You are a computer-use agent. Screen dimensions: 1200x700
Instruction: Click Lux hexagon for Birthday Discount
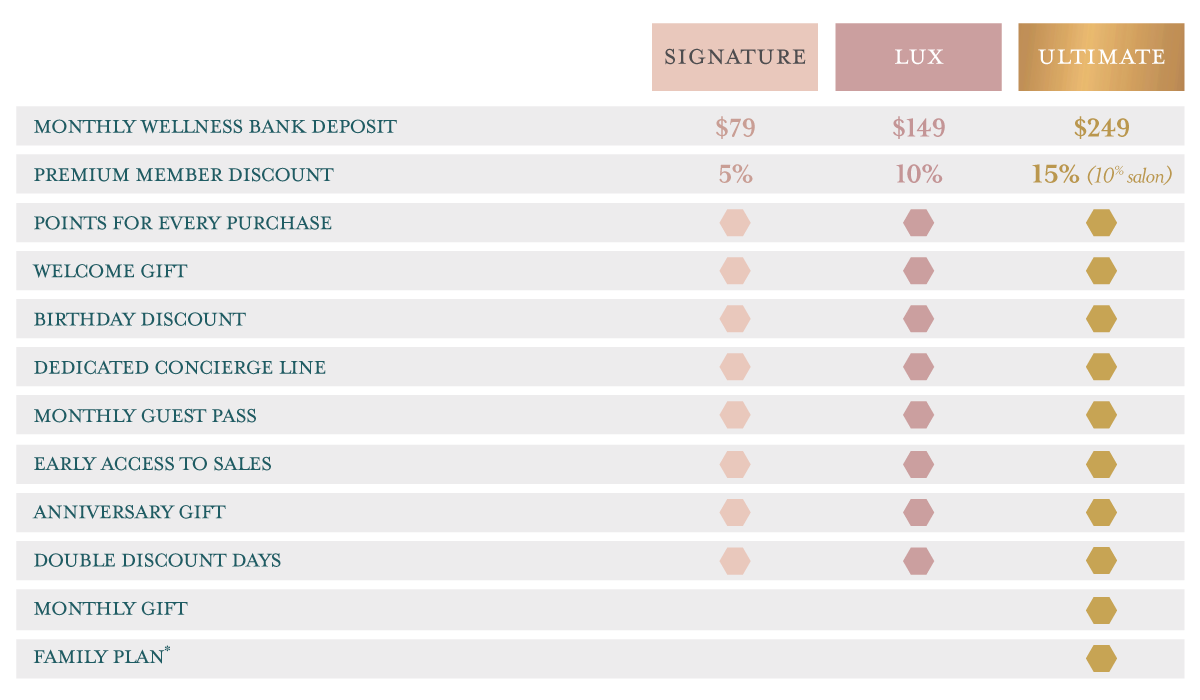pyautogui.click(x=918, y=319)
